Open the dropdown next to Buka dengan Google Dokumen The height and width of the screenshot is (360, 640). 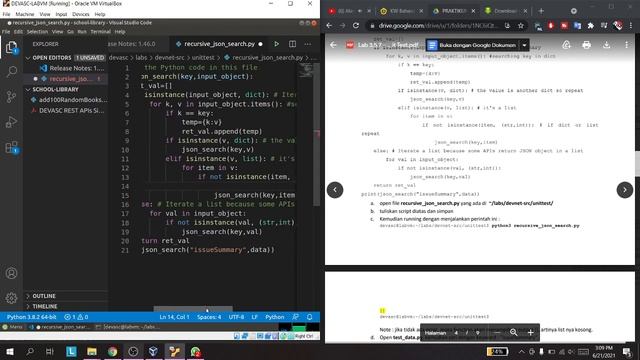(x=524, y=45)
